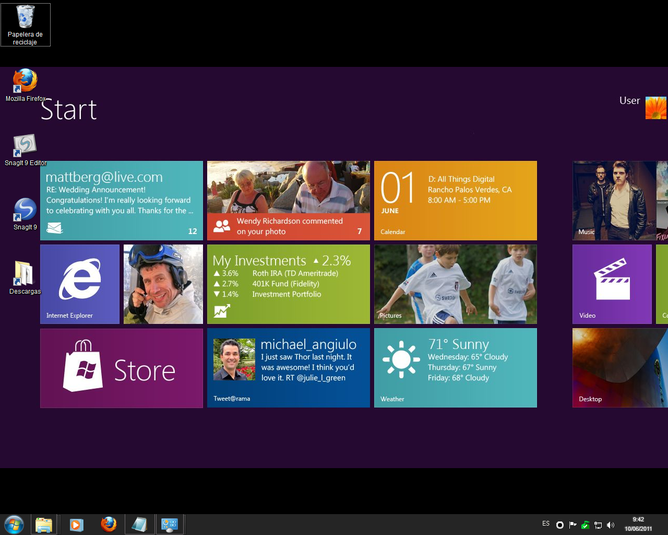Click the michael_angiulo profile photo
This screenshot has width=668, height=535.
tap(234, 360)
